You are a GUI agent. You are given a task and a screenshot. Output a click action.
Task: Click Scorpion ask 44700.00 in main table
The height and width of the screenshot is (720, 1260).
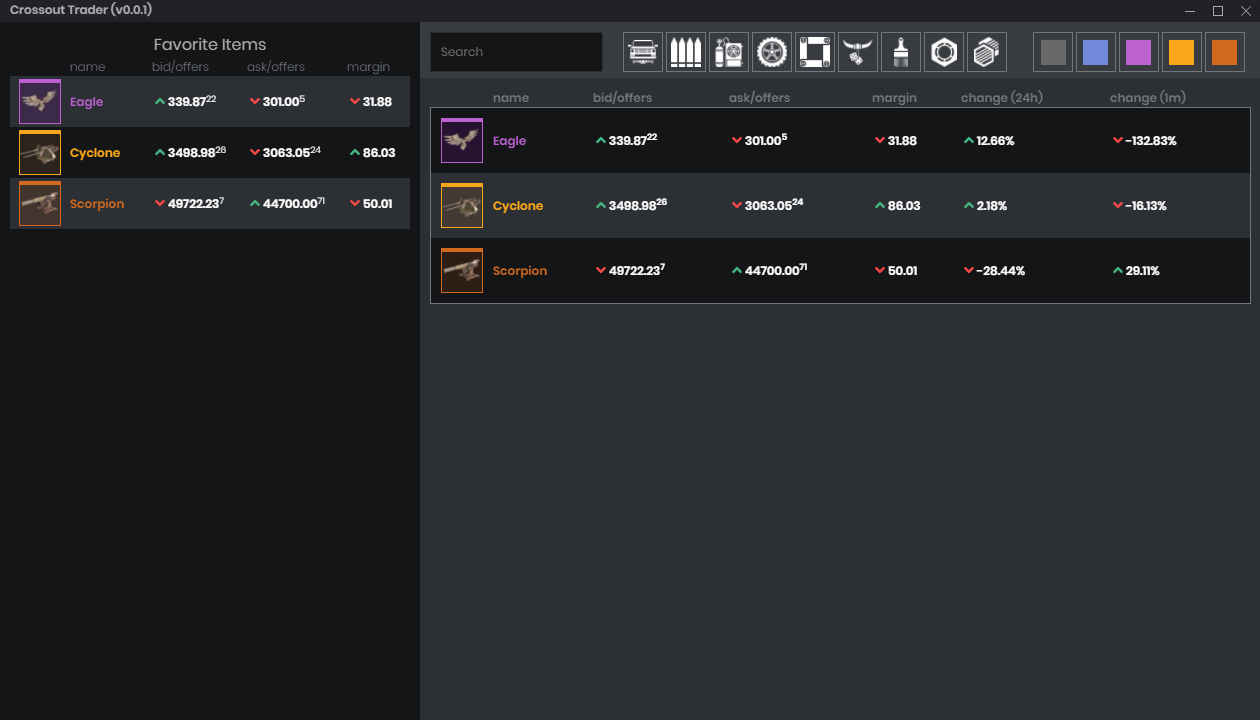coord(770,270)
